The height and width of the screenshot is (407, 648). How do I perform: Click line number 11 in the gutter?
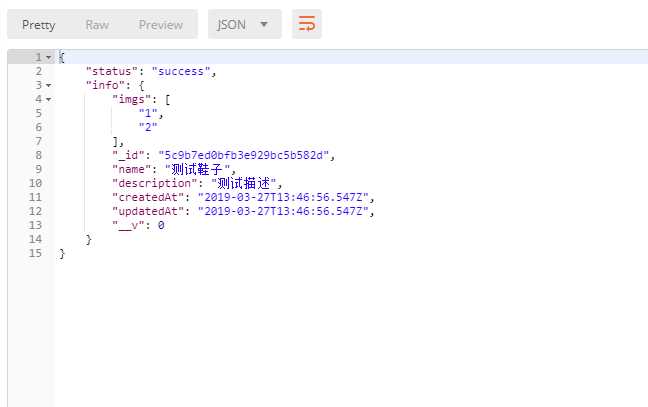tap(35, 198)
